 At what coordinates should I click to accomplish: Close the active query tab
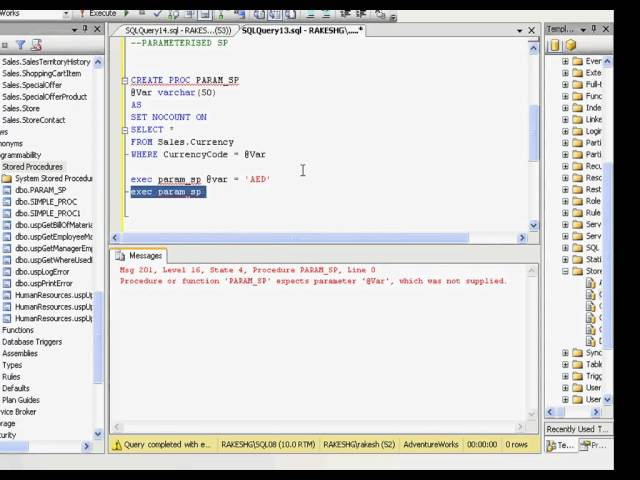click(531, 30)
